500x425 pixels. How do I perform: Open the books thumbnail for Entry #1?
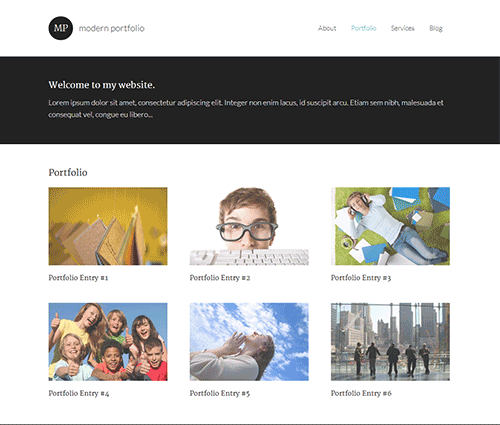pos(108,226)
